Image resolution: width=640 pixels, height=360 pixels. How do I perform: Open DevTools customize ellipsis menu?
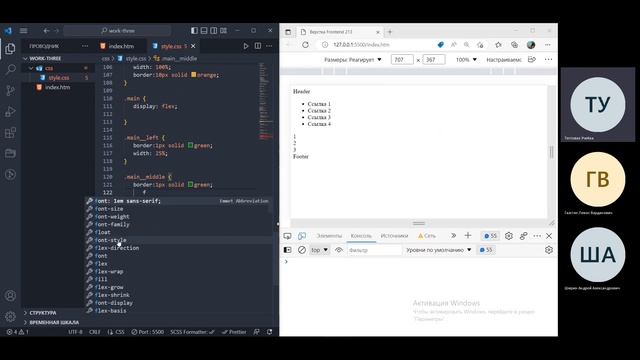tap(537, 236)
